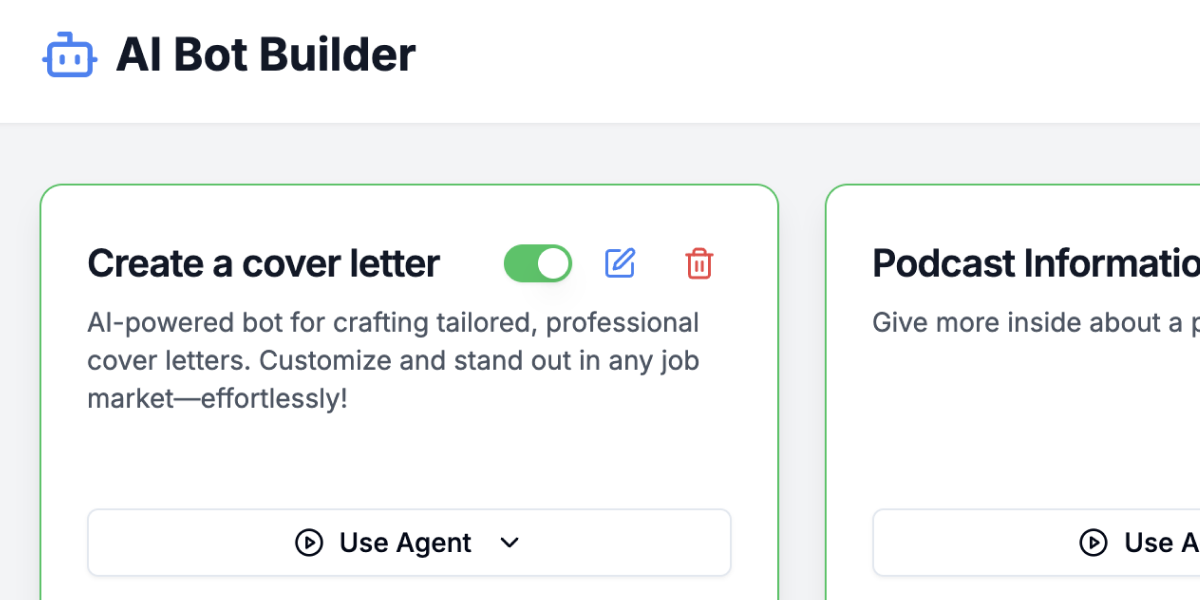Click empty space inside cover letter card

click(x=409, y=462)
